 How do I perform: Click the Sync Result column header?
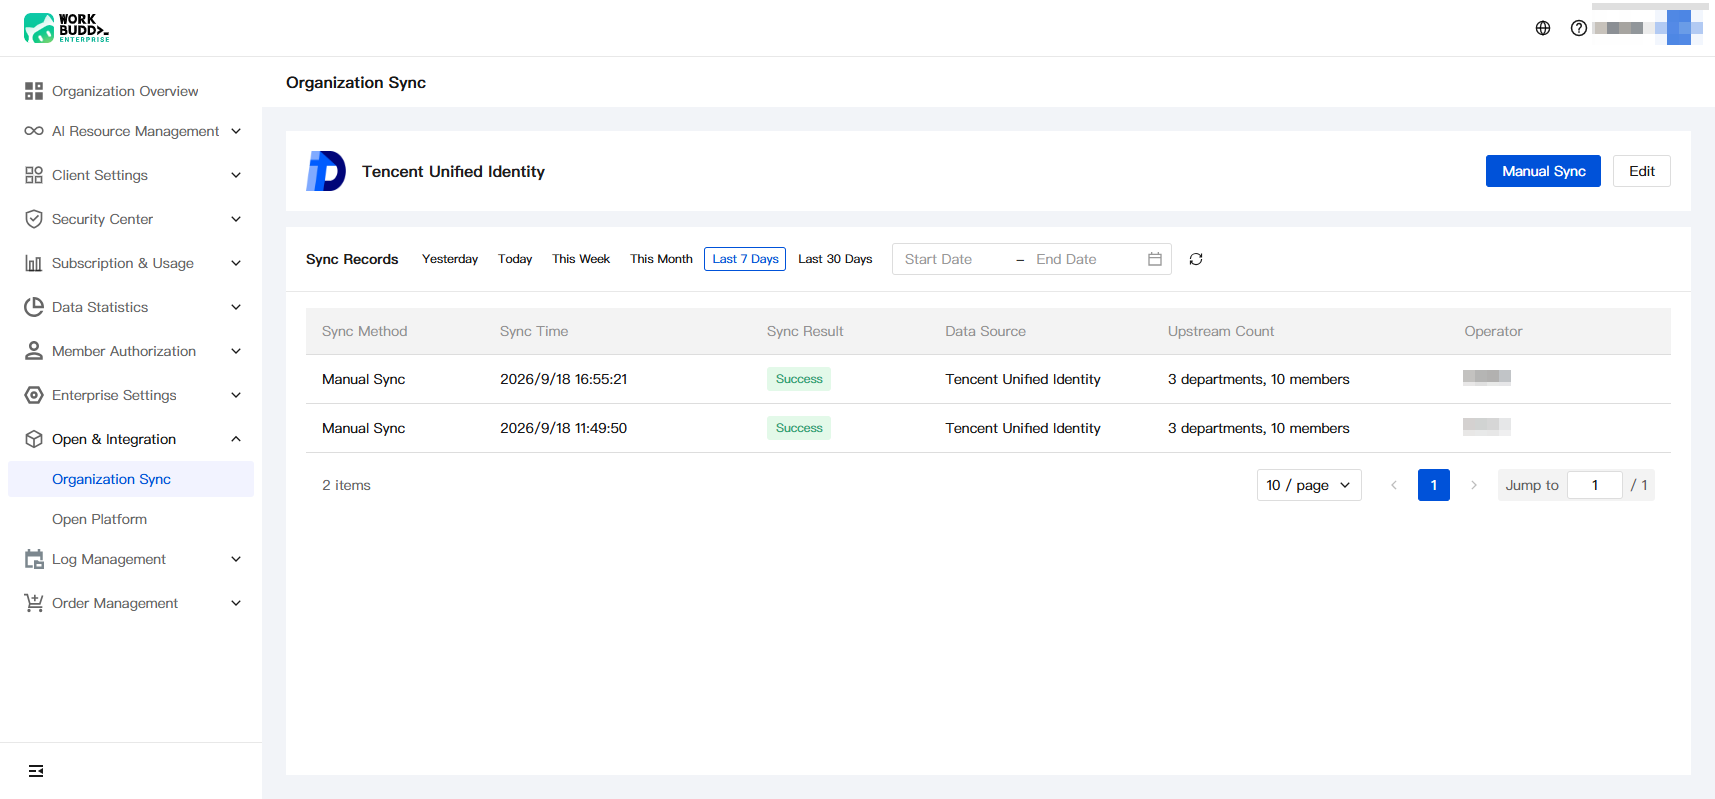[805, 331]
